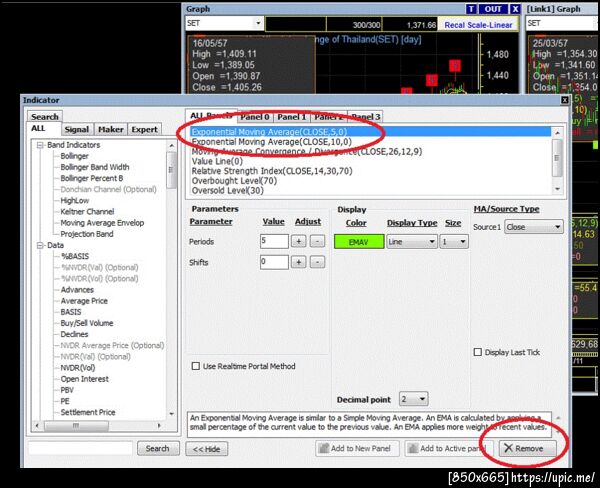Select %BASIS data item
This screenshot has width=600, height=488.
coord(75,256)
